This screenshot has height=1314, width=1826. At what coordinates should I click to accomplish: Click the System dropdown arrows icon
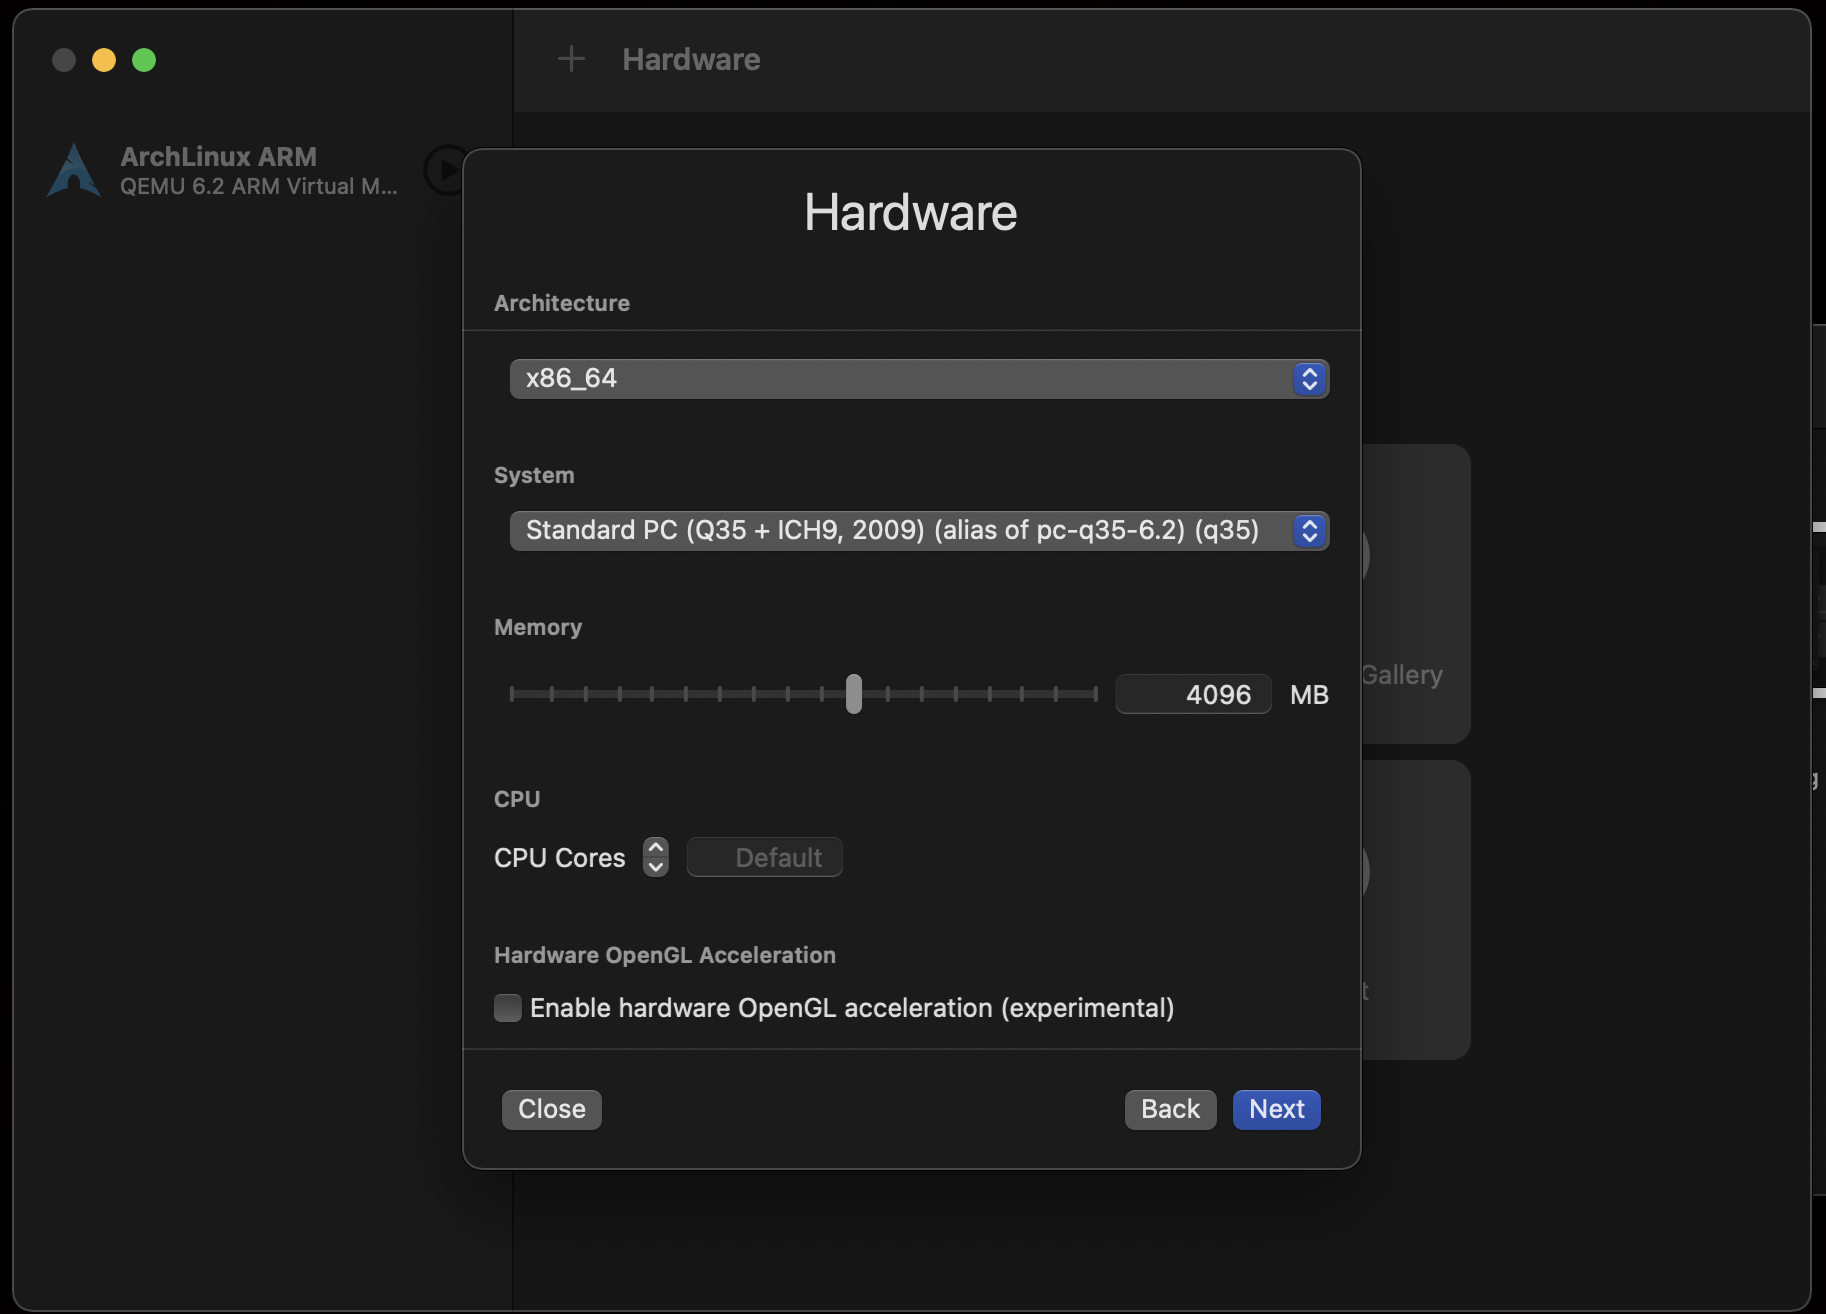(1309, 531)
